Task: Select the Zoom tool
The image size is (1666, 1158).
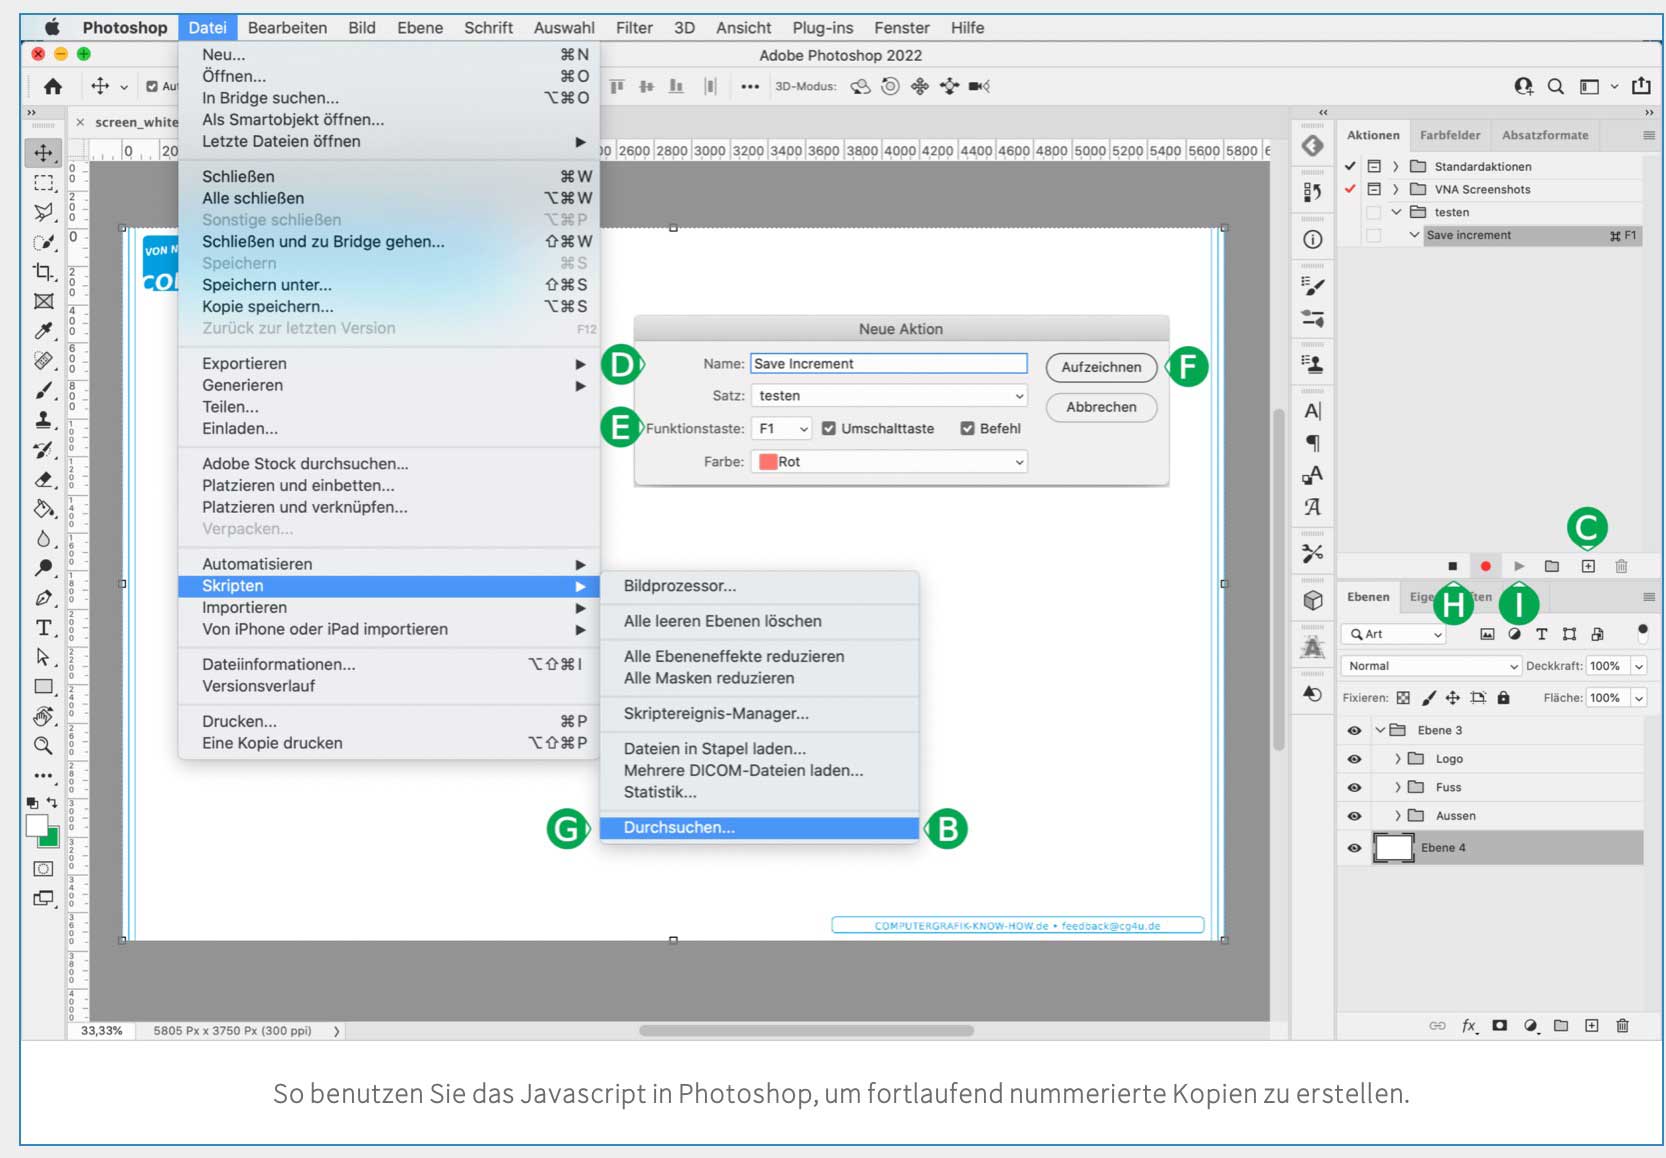Action: click(x=43, y=746)
